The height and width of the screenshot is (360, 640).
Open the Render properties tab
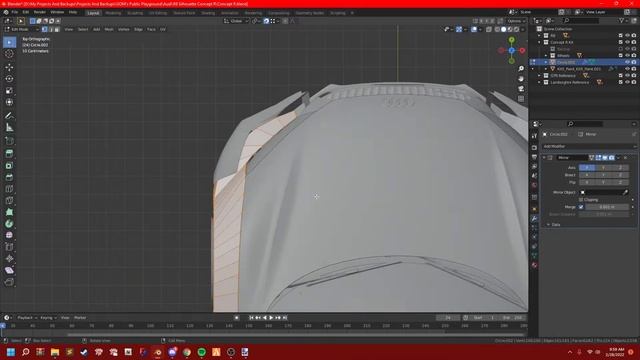click(534, 147)
